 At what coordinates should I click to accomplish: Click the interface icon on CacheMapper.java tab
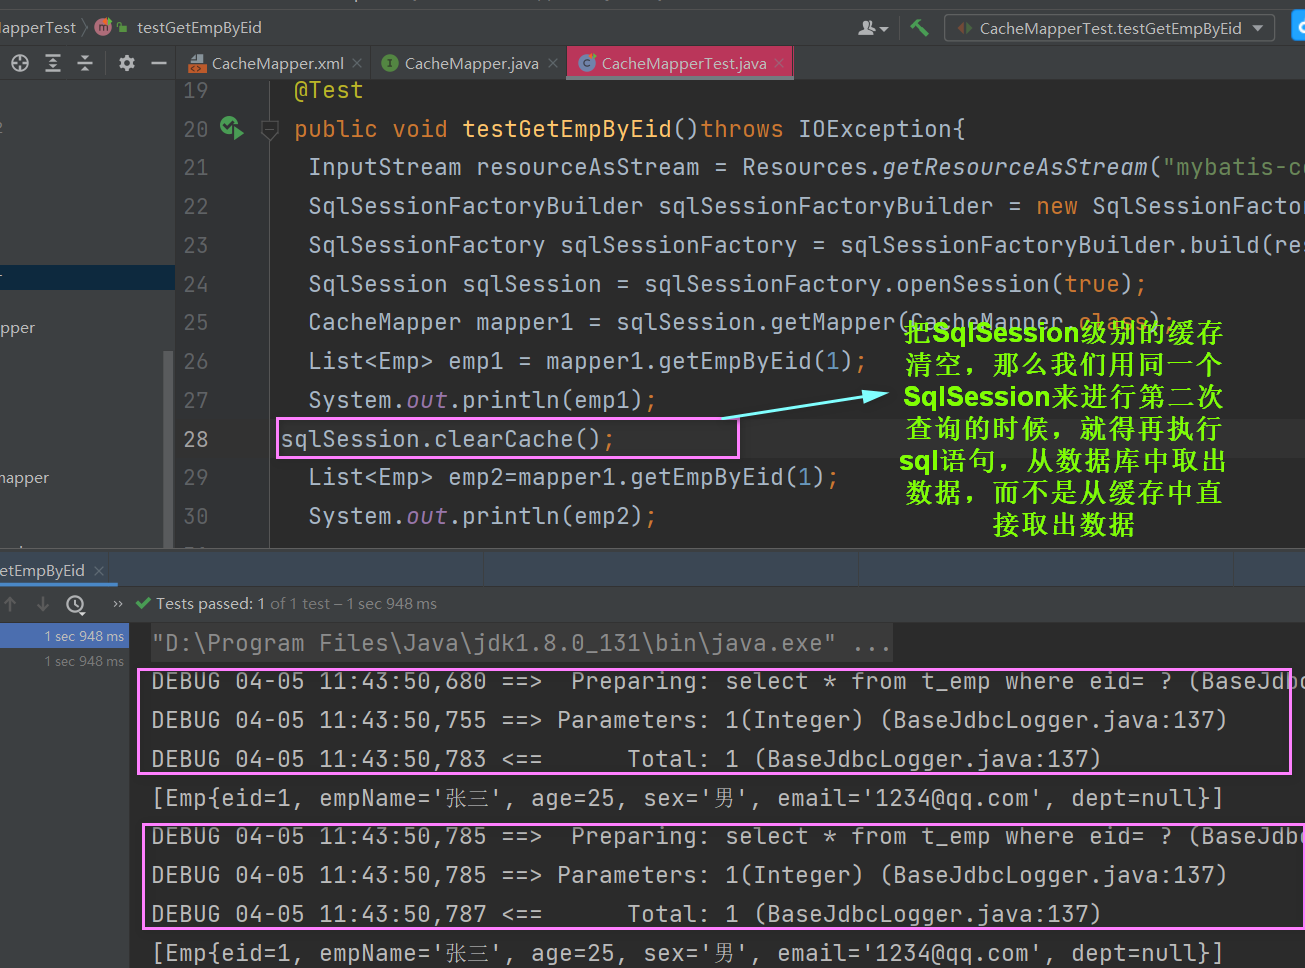tap(391, 63)
